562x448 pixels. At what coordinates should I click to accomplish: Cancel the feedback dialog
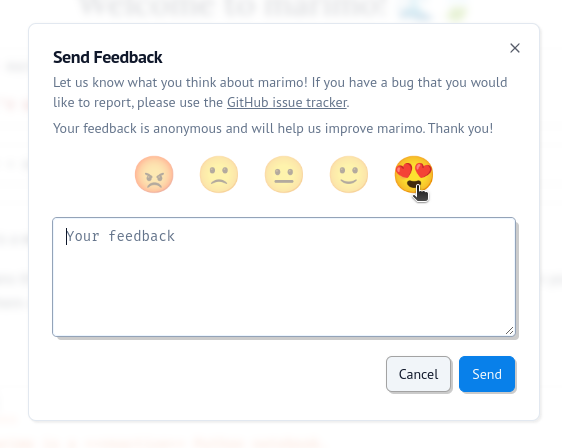[x=418, y=374]
